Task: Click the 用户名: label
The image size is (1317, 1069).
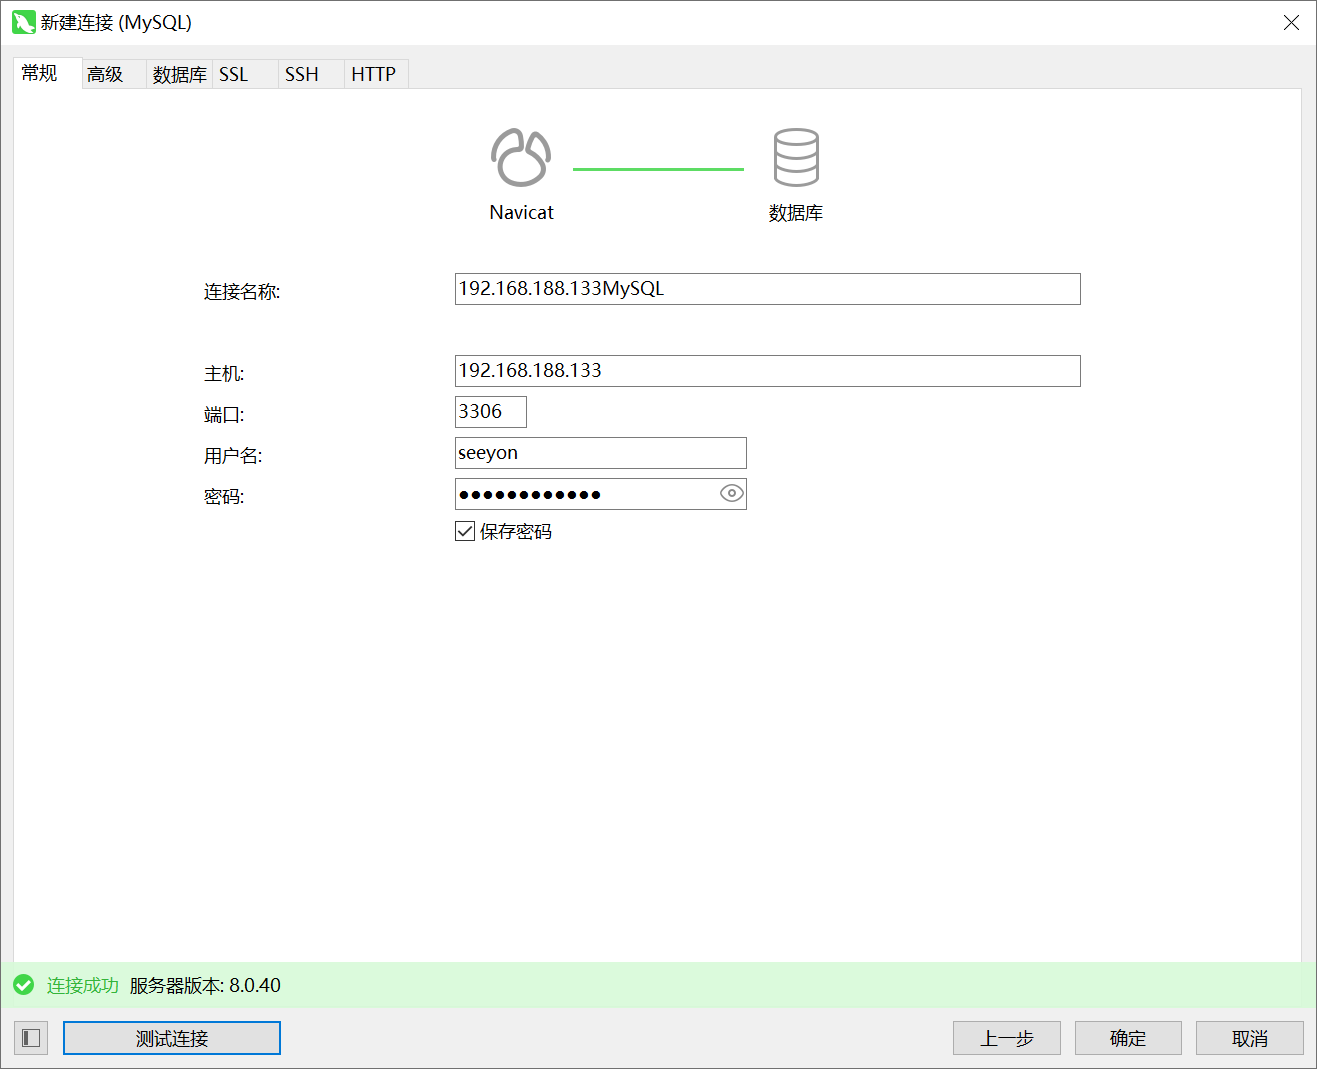Action: click(233, 456)
